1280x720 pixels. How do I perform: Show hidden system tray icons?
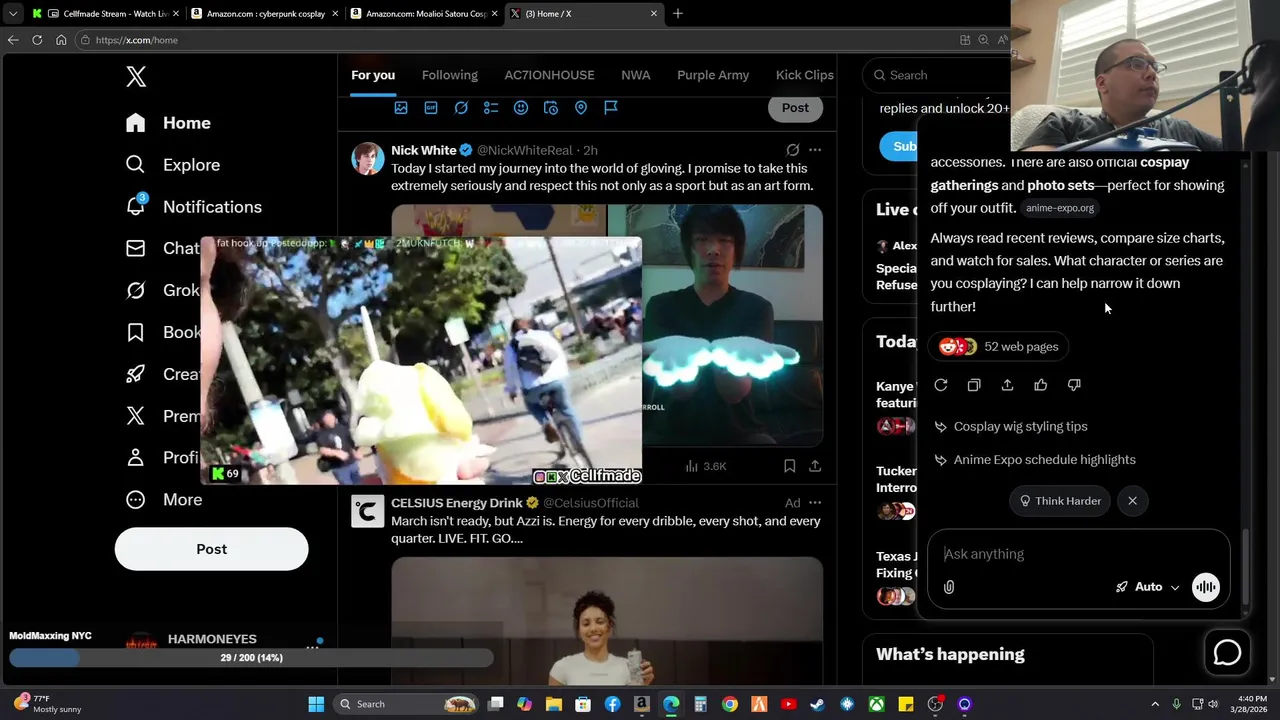(1155, 704)
